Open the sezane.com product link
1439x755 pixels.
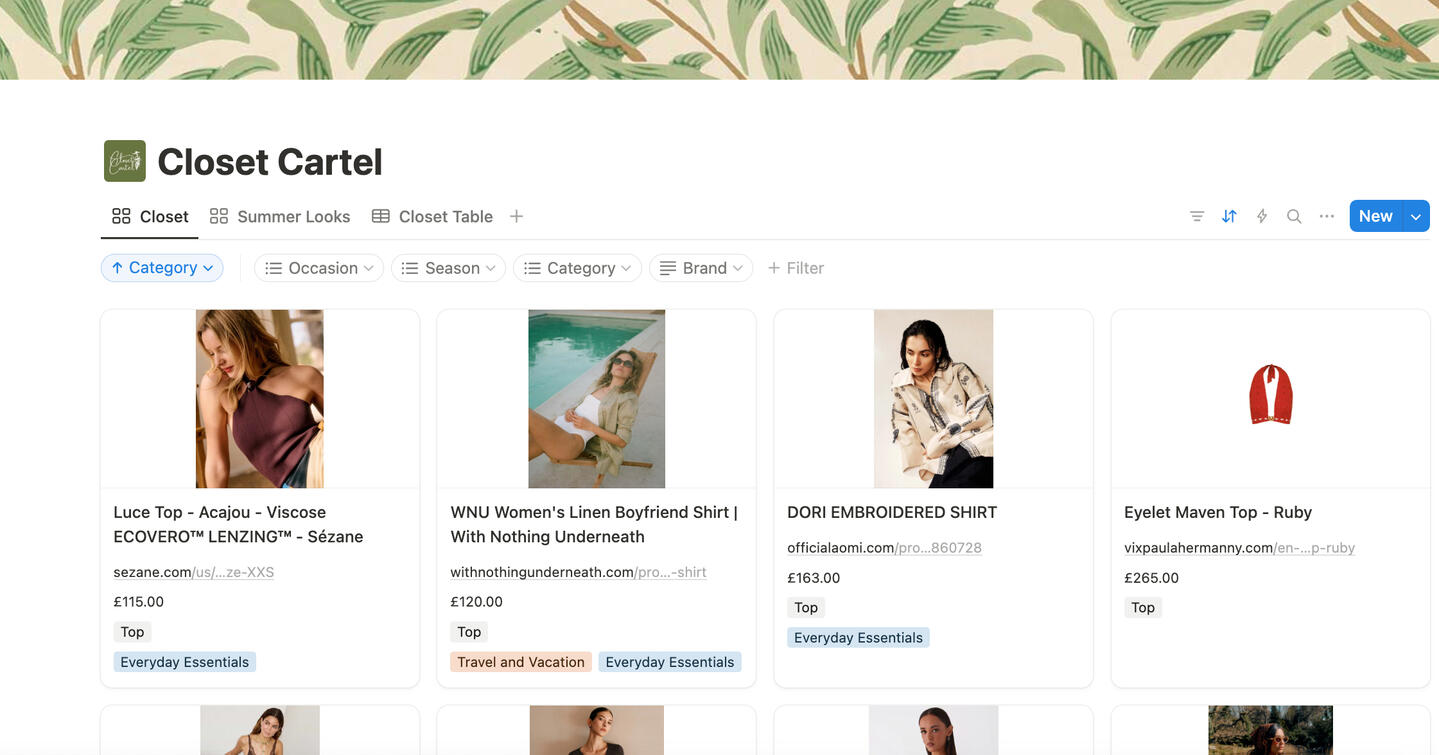point(193,572)
